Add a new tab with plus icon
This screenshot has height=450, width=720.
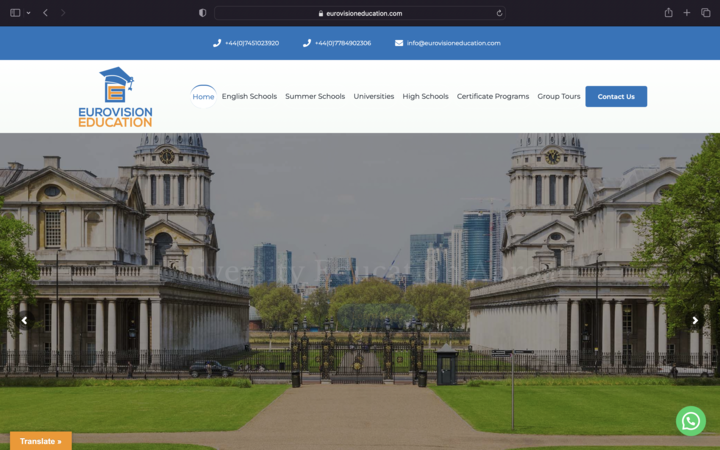click(x=686, y=13)
